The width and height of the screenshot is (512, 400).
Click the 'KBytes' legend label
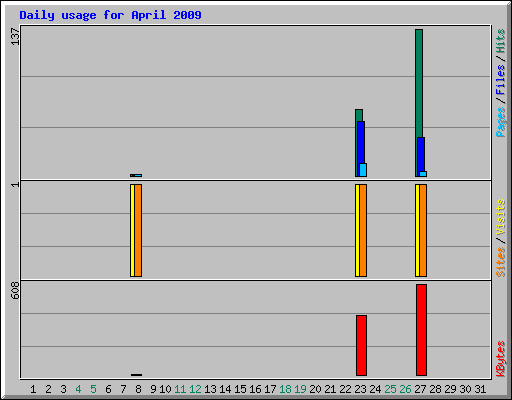point(501,359)
